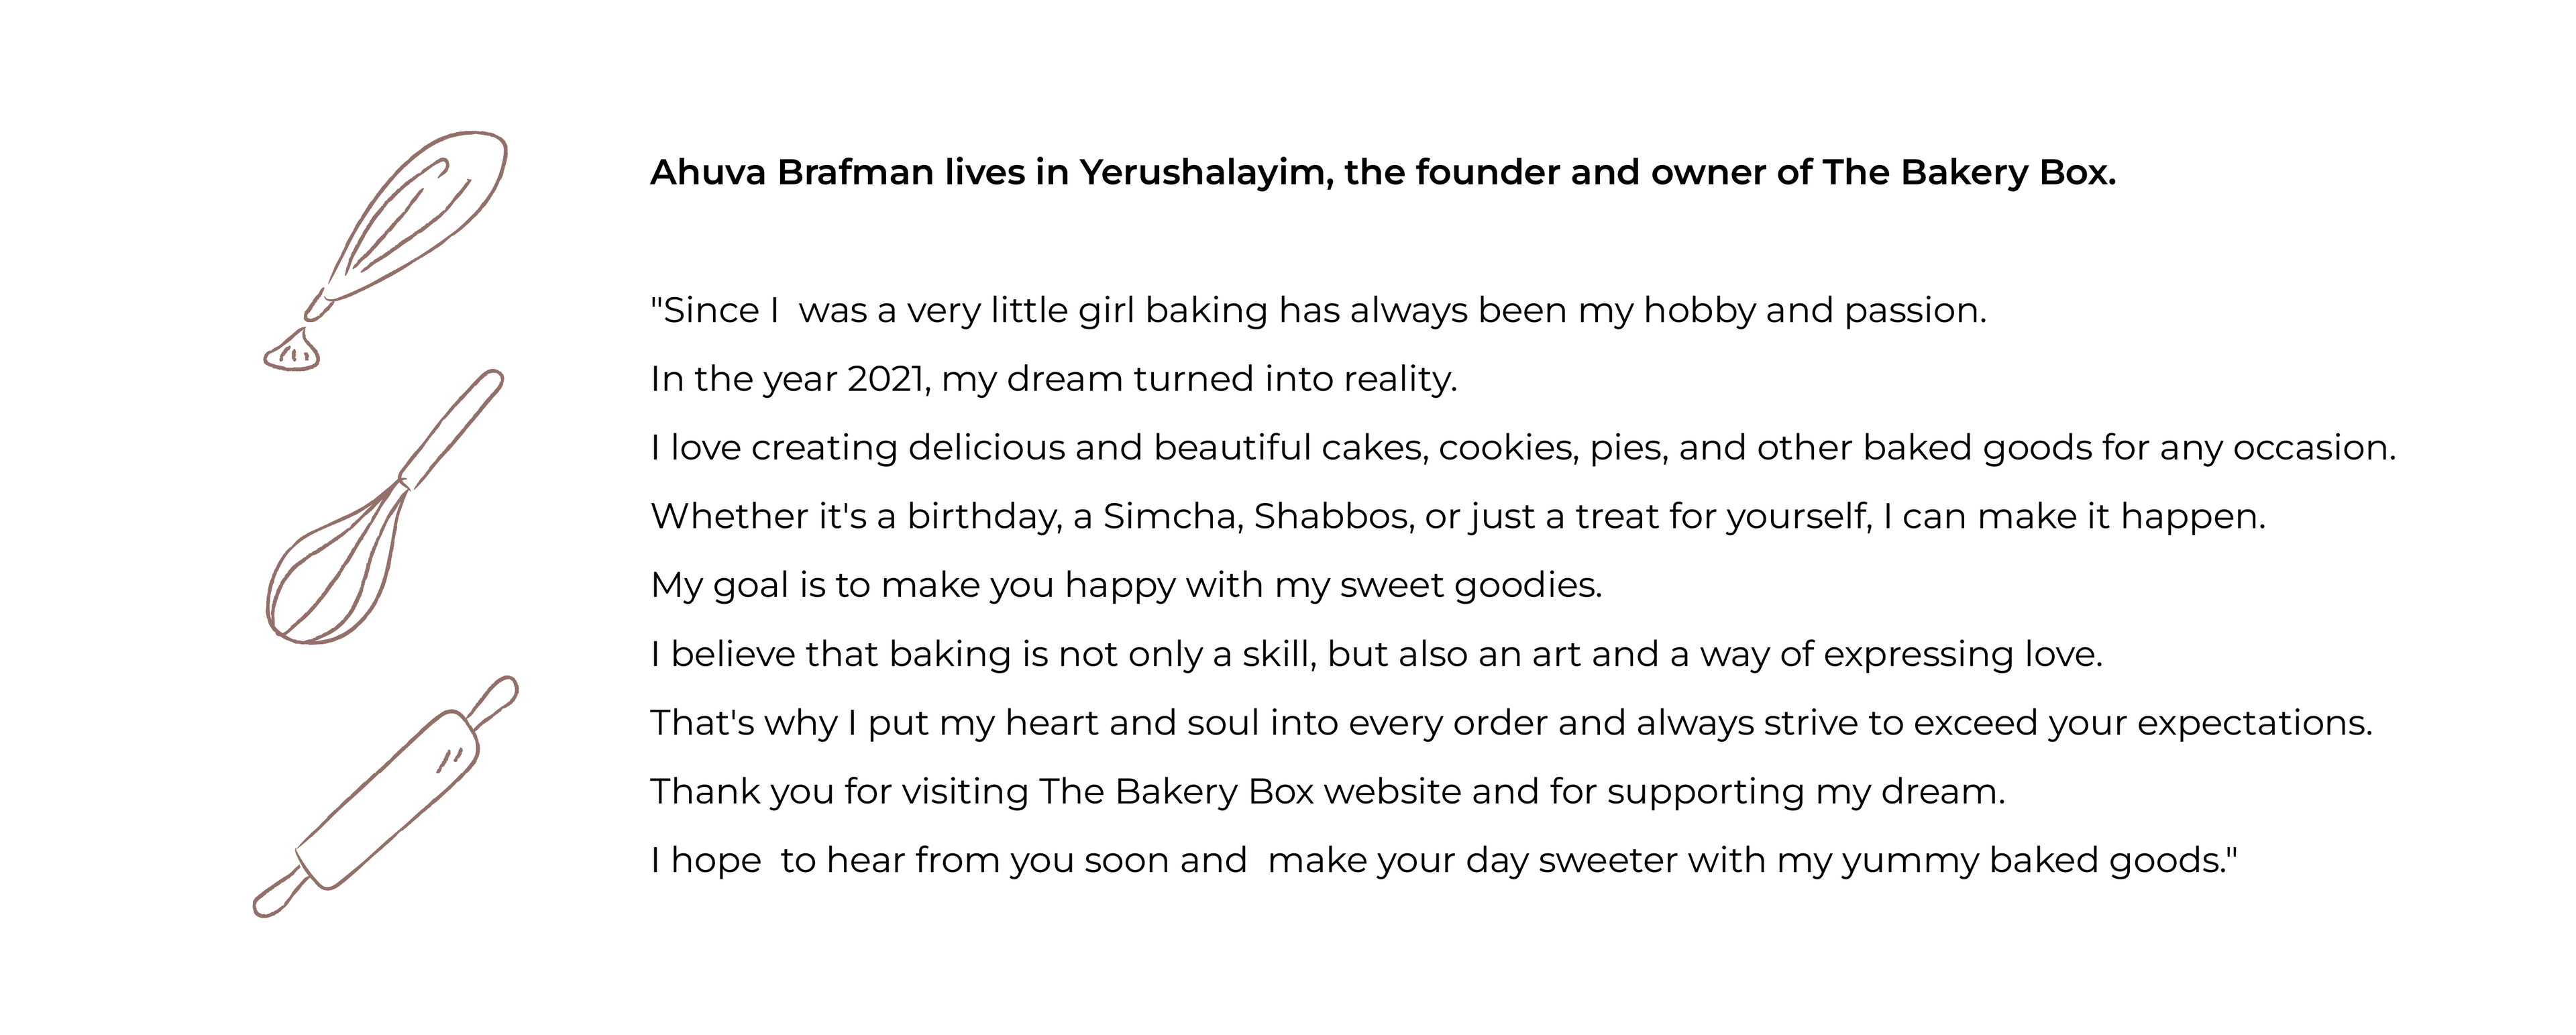Click the "Whether it's a birthday" line
2576x1035 pixels.
pyautogui.click(x=1458, y=517)
